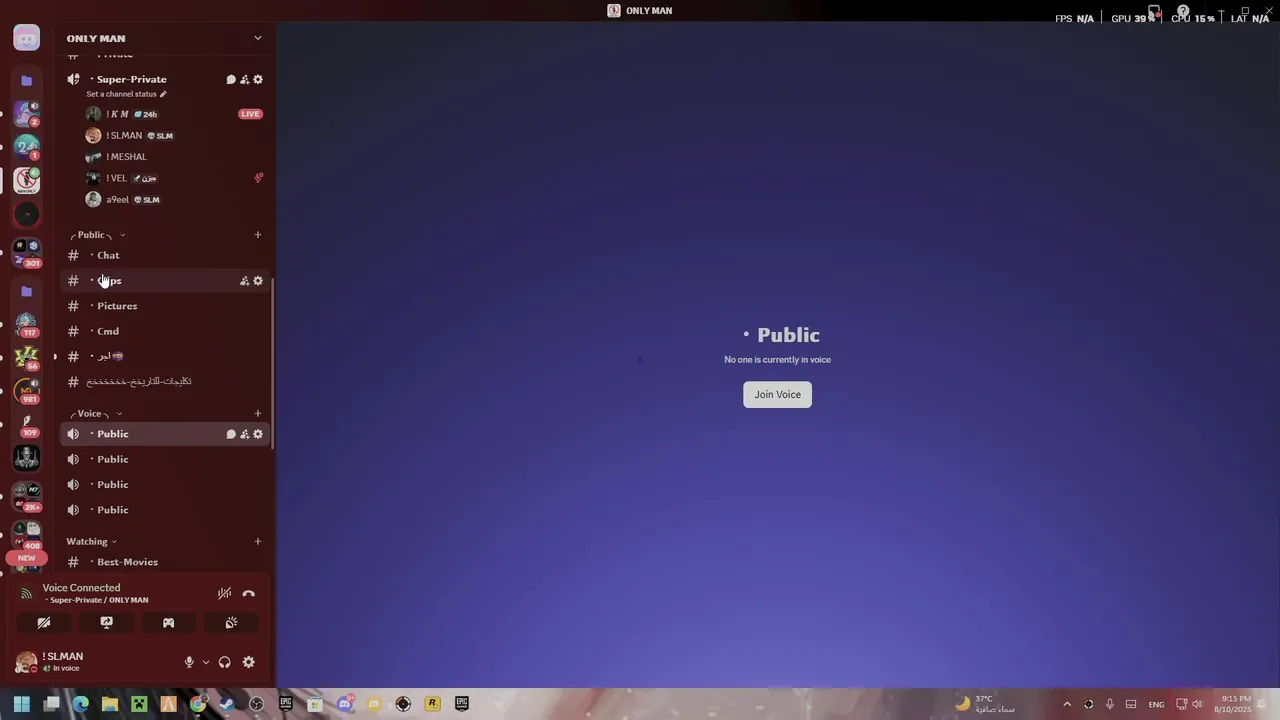Click the Join Voice button
The height and width of the screenshot is (720, 1280).
click(x=777, y=394)
